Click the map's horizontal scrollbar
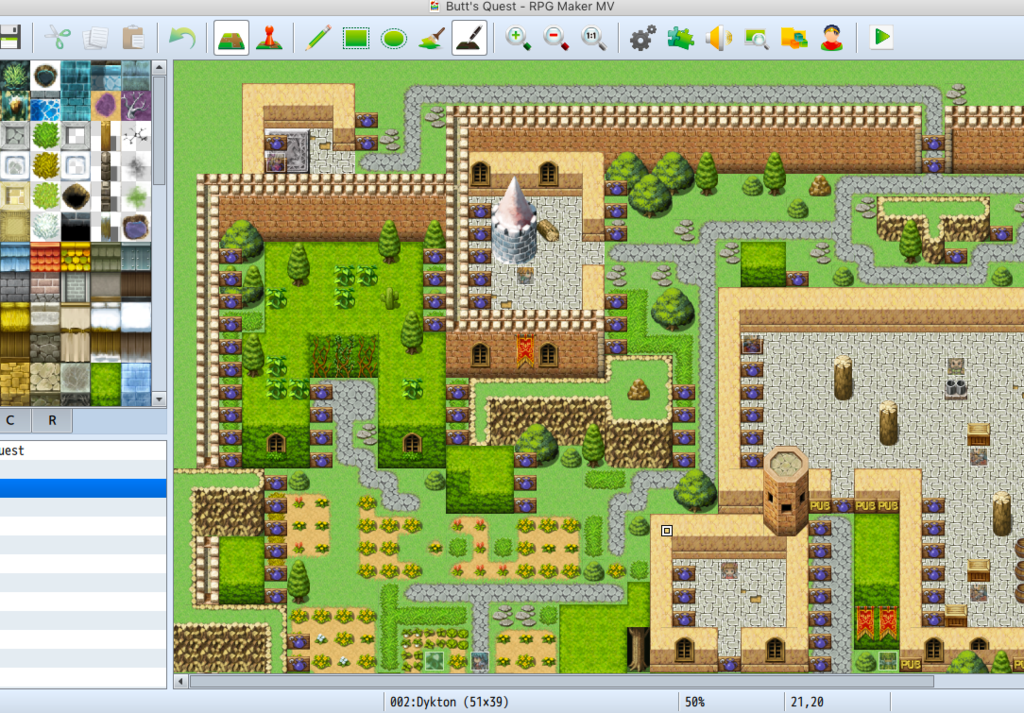The image size is (1024, 713). (x=560, y=681)
